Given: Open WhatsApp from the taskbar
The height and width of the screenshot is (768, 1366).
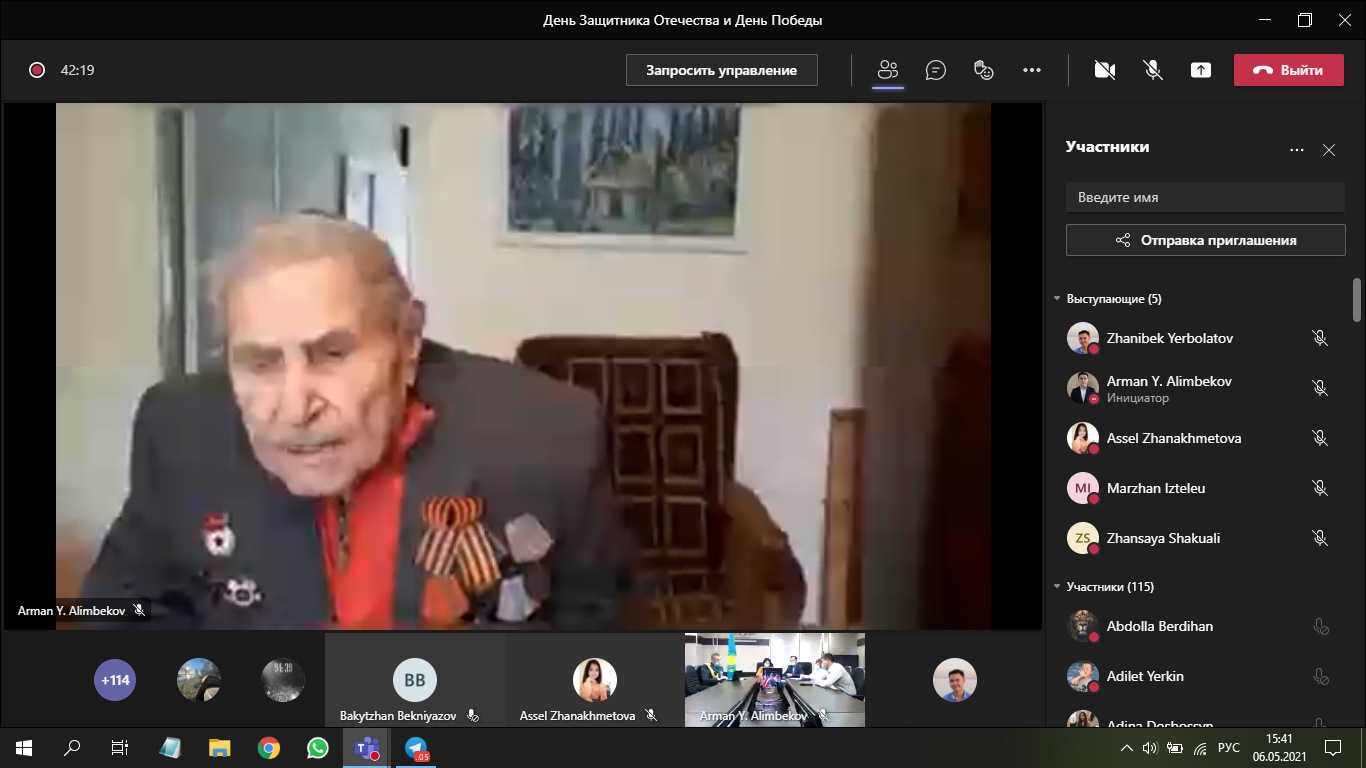Looking at the screenshot, I should tap(317, 747).
